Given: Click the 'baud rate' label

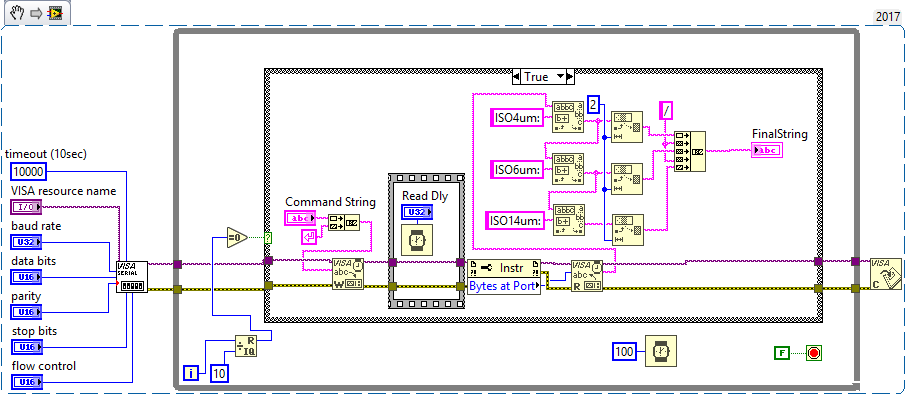Looking at the screenshot, I should 36,226.
